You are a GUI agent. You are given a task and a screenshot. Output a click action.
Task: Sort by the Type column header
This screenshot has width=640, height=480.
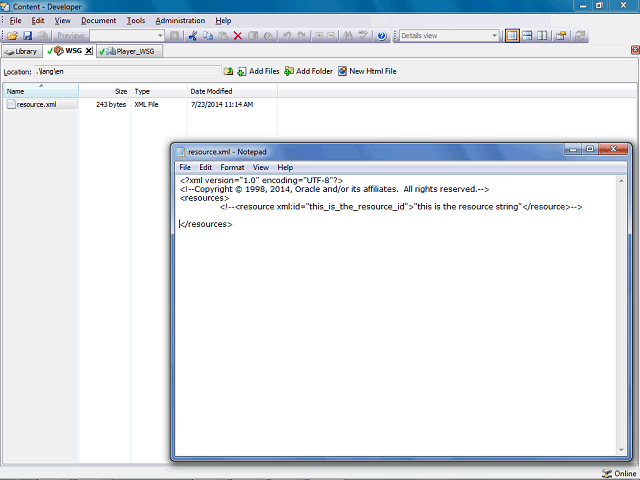point(159,91)
